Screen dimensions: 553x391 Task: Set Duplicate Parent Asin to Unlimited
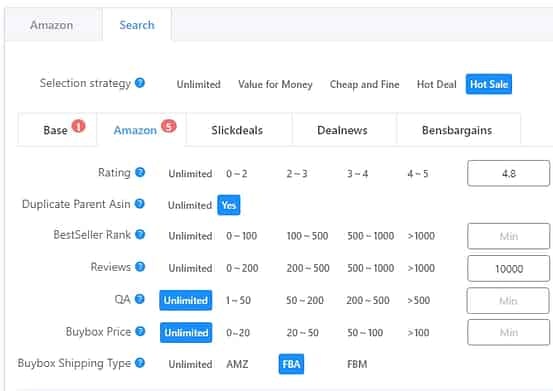(190, 205)
